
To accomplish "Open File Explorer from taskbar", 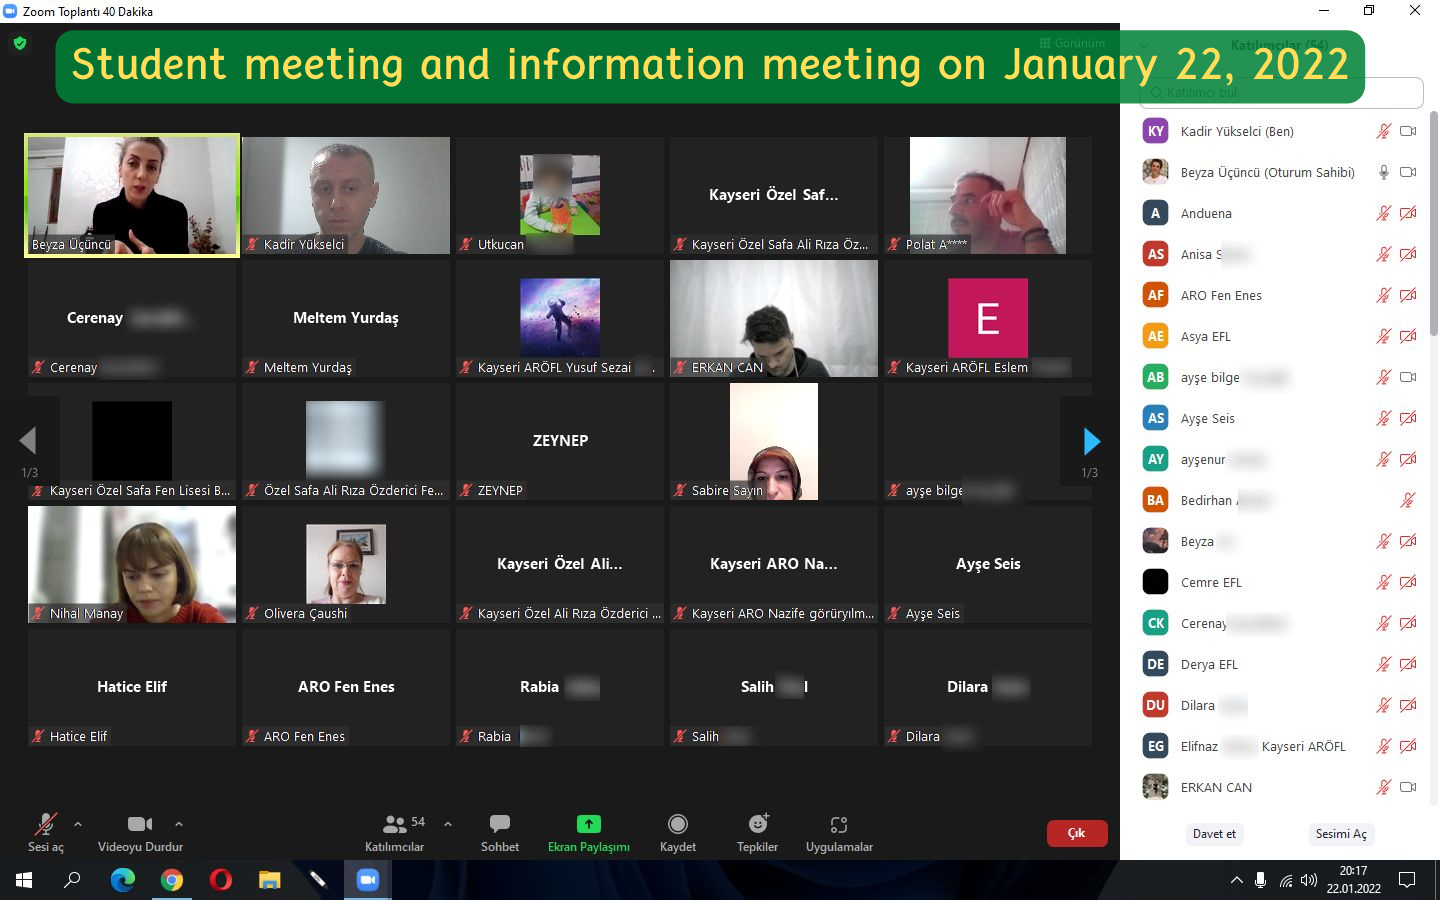I will coord(270,880).
